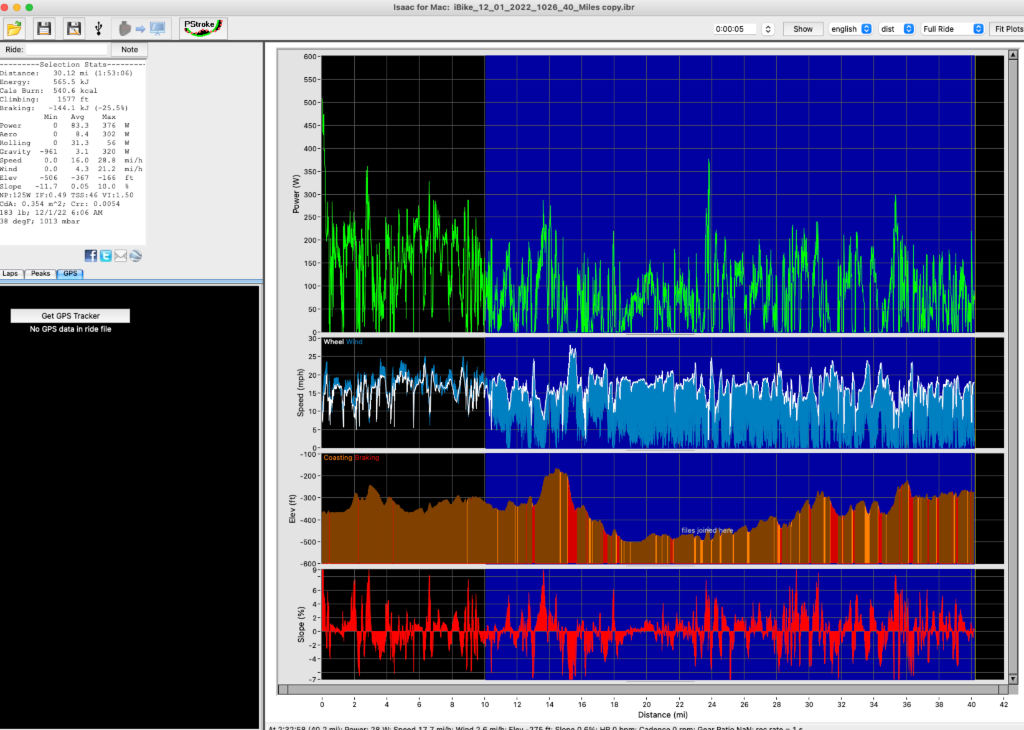The image size is (1024, 730).
Task: Save the ride with the first floppy disk icon
Action: pyautogui.click(x=44, y=27)
